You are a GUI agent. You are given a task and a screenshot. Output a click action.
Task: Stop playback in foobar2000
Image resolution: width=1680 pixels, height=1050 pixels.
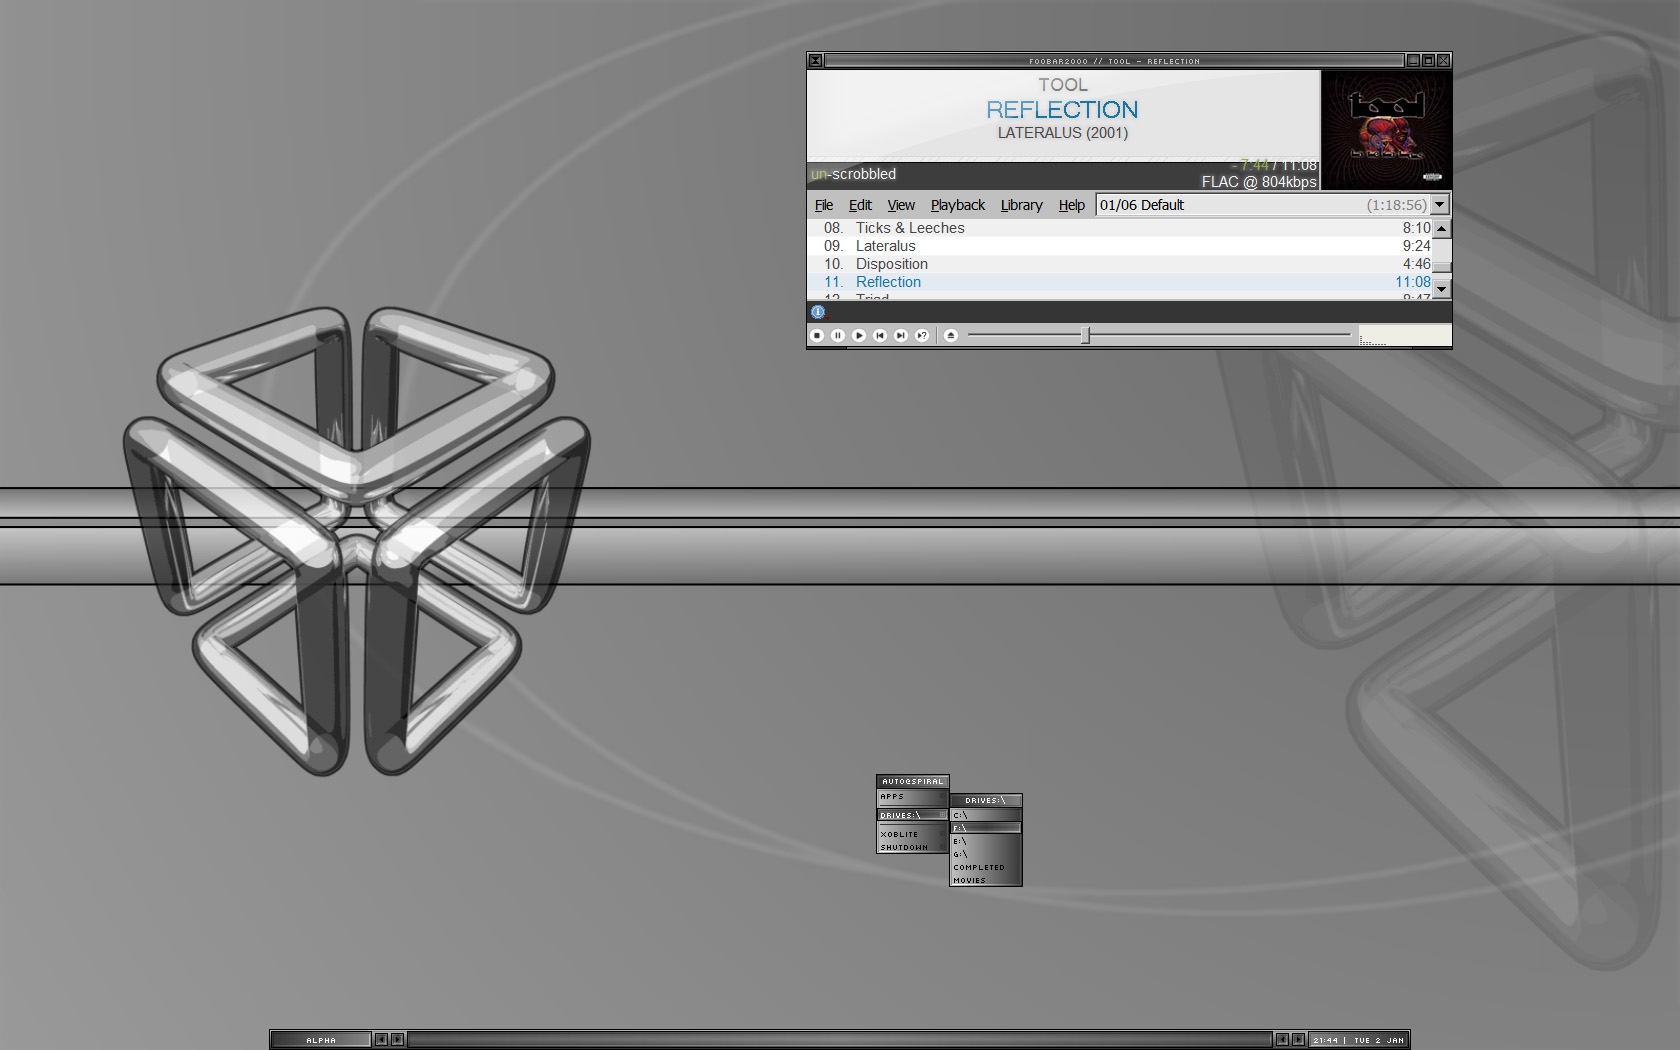pyautogui.click(x=817, y=336)
